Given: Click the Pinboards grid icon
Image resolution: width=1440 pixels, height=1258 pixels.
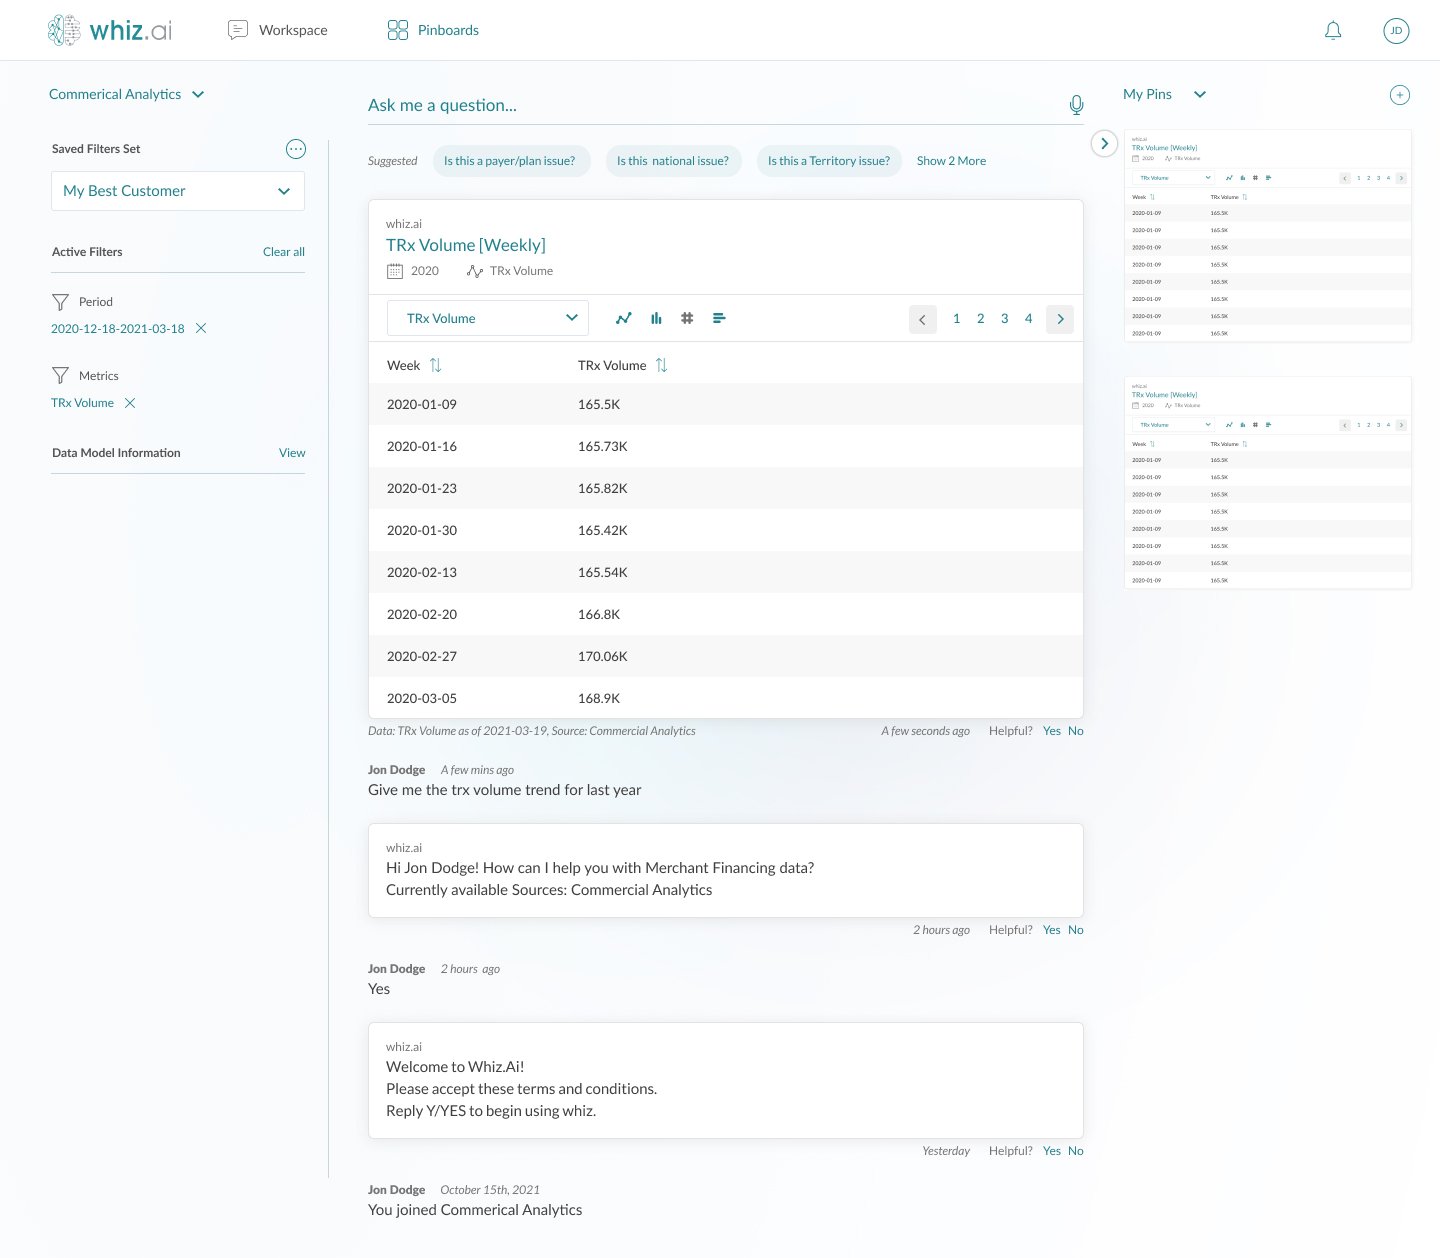Looking at the screenshot, I should [x=398, y=30].
